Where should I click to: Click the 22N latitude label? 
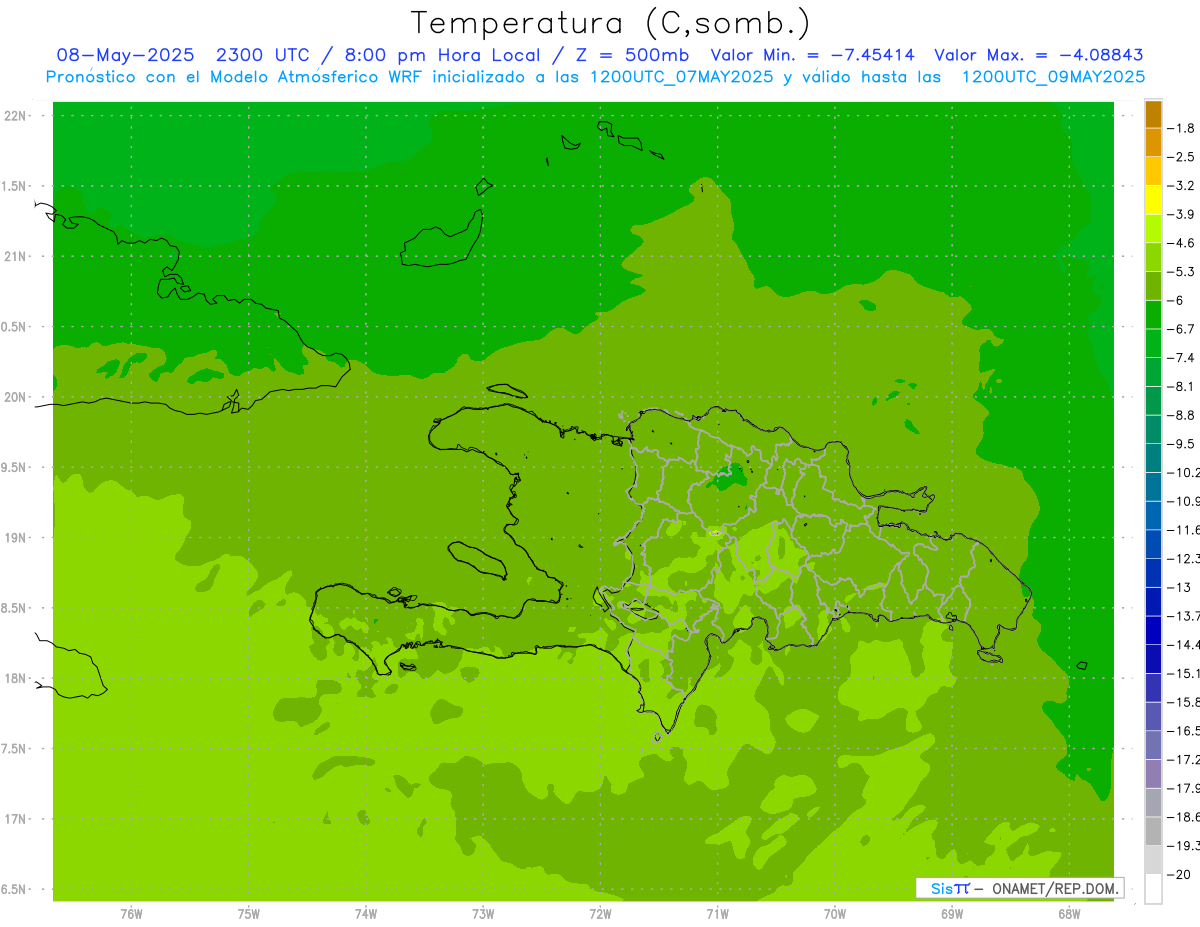(x=15, y=116)
